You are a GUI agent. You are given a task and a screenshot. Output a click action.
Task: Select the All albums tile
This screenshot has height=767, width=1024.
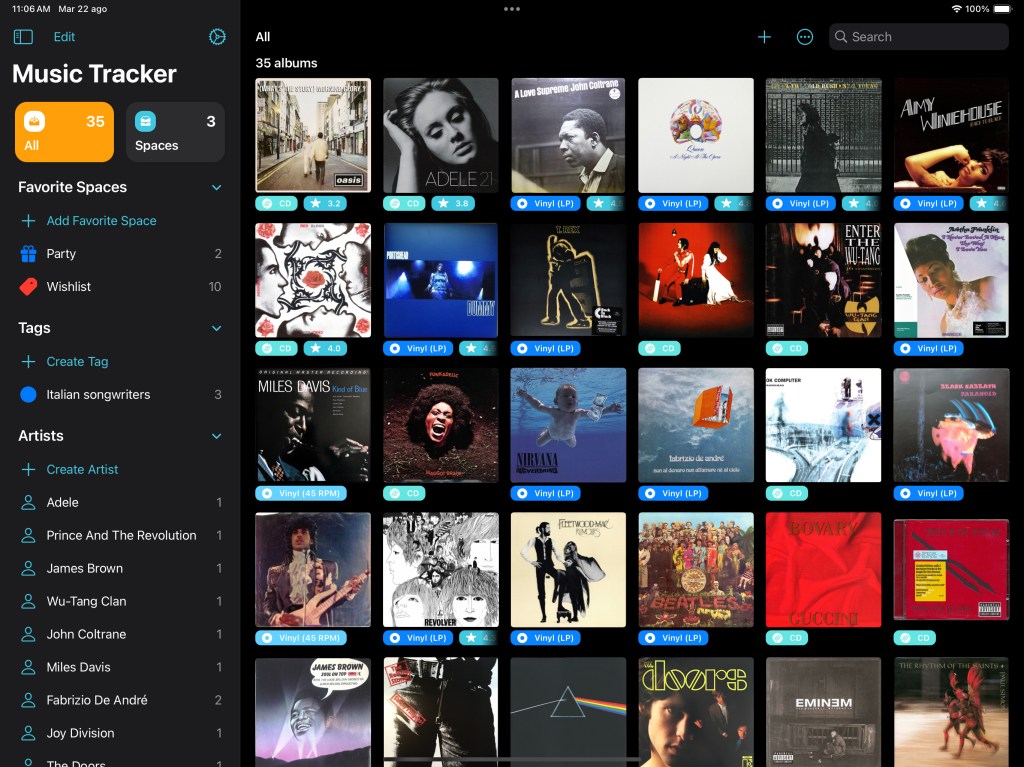click(64, 132)
